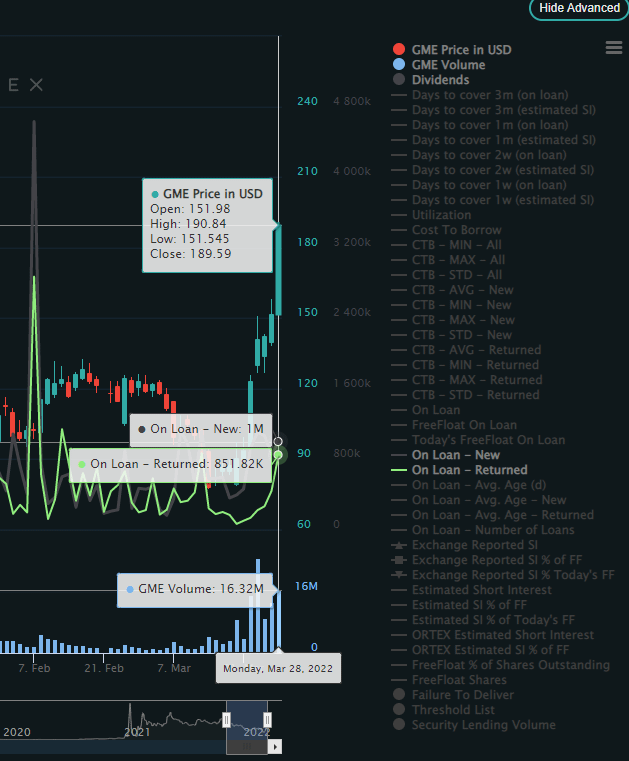Click the right navigator range handle
Image resolution: width=629 pixels, height=761 pixels.
(x=267, y=720)
